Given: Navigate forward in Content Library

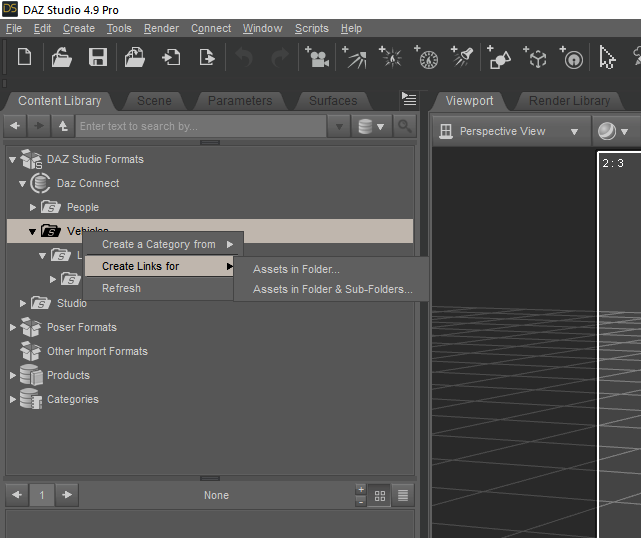Looking at the screenshot, I should 39,126.
